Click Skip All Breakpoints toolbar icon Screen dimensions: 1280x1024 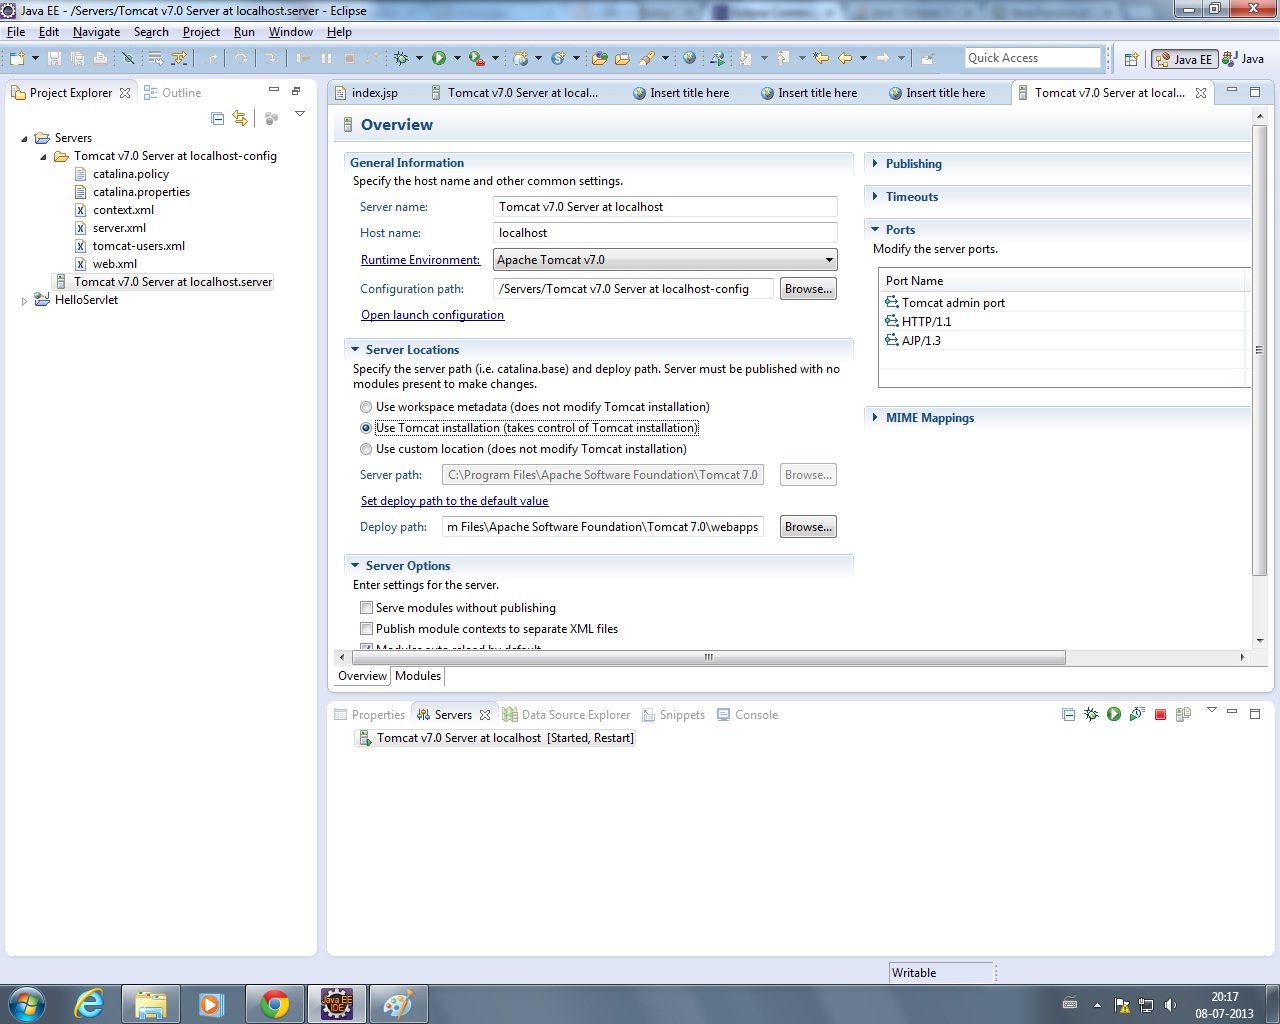pos(128,58)
